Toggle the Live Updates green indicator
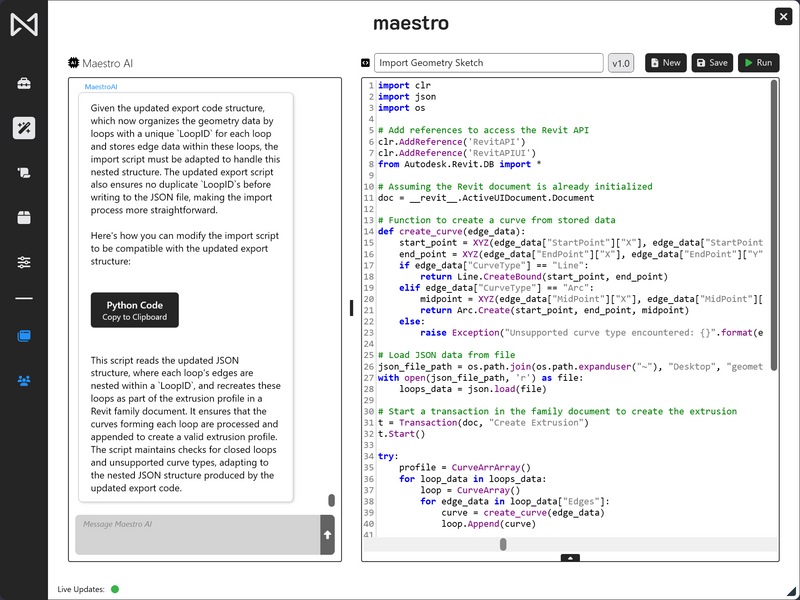The width and height of the screenshot is (800, 600). pyautogui.click(x=115, y=589)
